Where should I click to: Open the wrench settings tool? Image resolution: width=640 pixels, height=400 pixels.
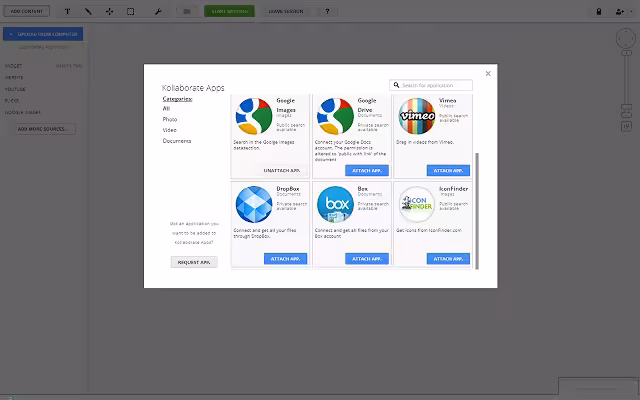158,11
